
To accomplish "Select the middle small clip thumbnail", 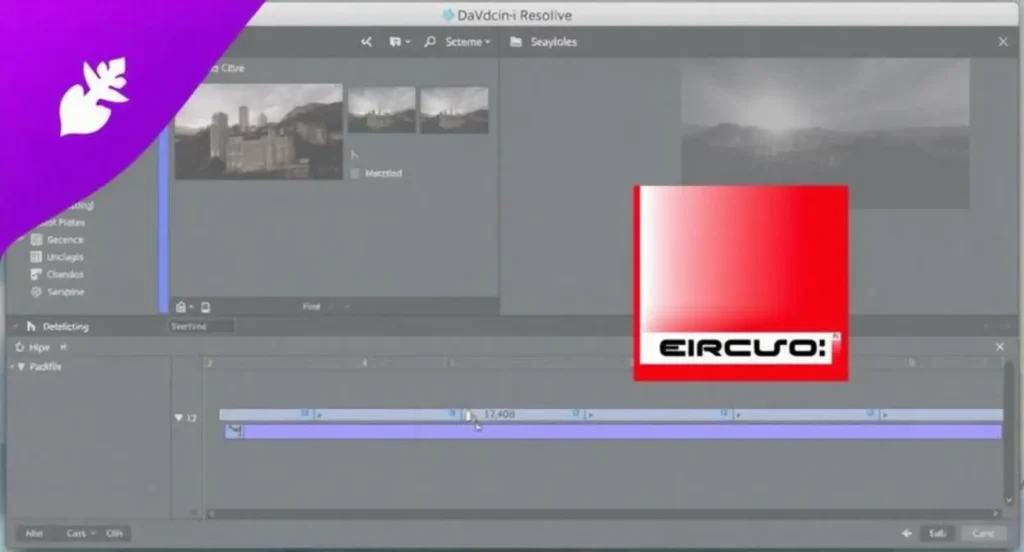I will (x=381, y=110).
